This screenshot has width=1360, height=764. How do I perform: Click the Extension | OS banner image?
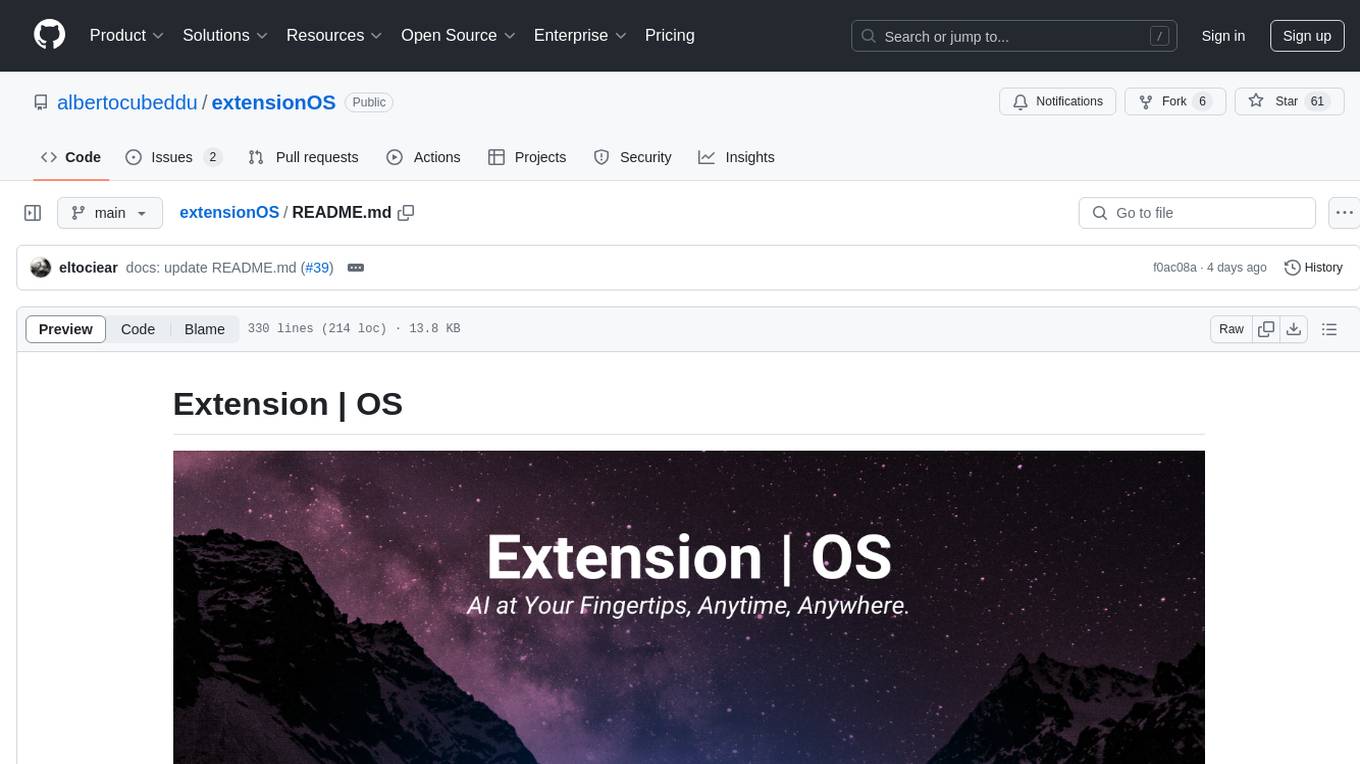(689, 607)
